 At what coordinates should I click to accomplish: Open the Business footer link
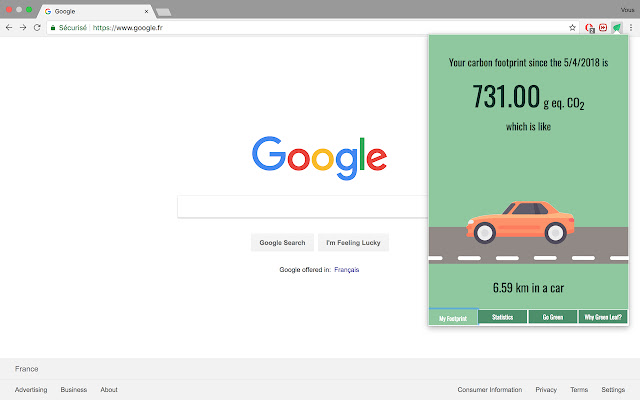coord(73,389)
